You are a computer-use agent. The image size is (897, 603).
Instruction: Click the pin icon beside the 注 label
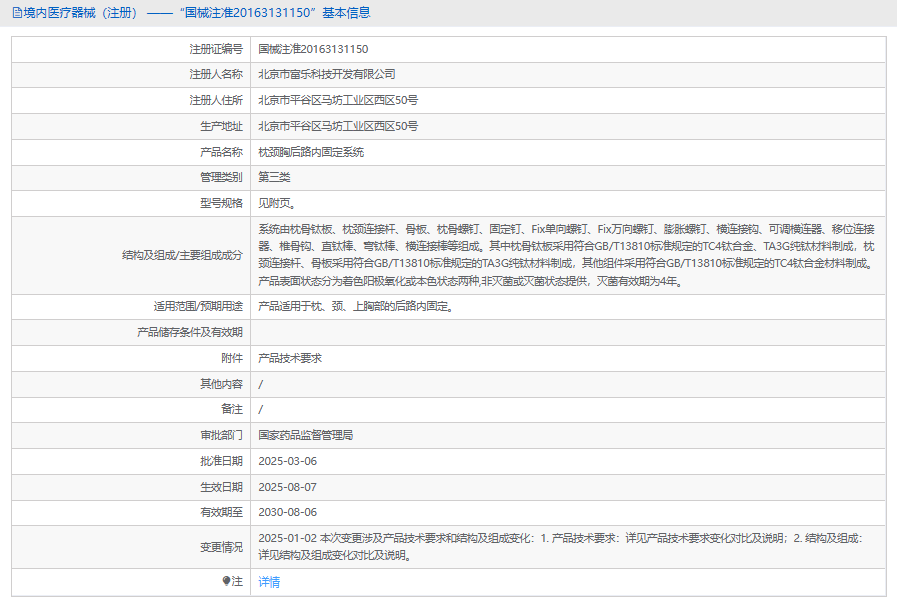tap(226, 581)
